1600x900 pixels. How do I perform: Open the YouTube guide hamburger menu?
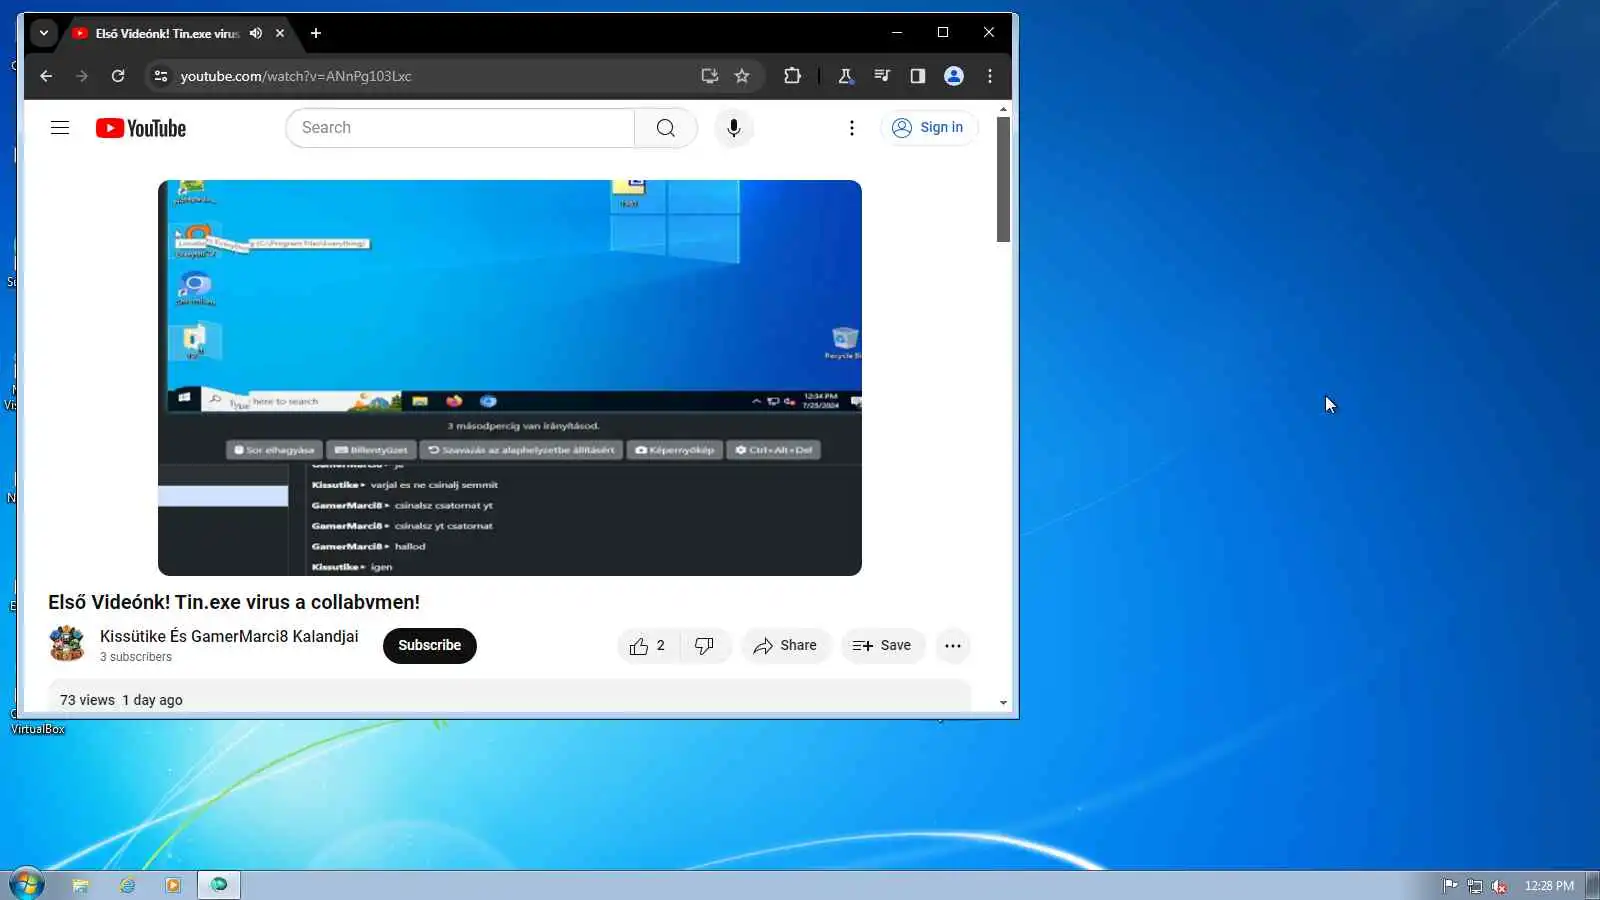click(x=60, y=128)
